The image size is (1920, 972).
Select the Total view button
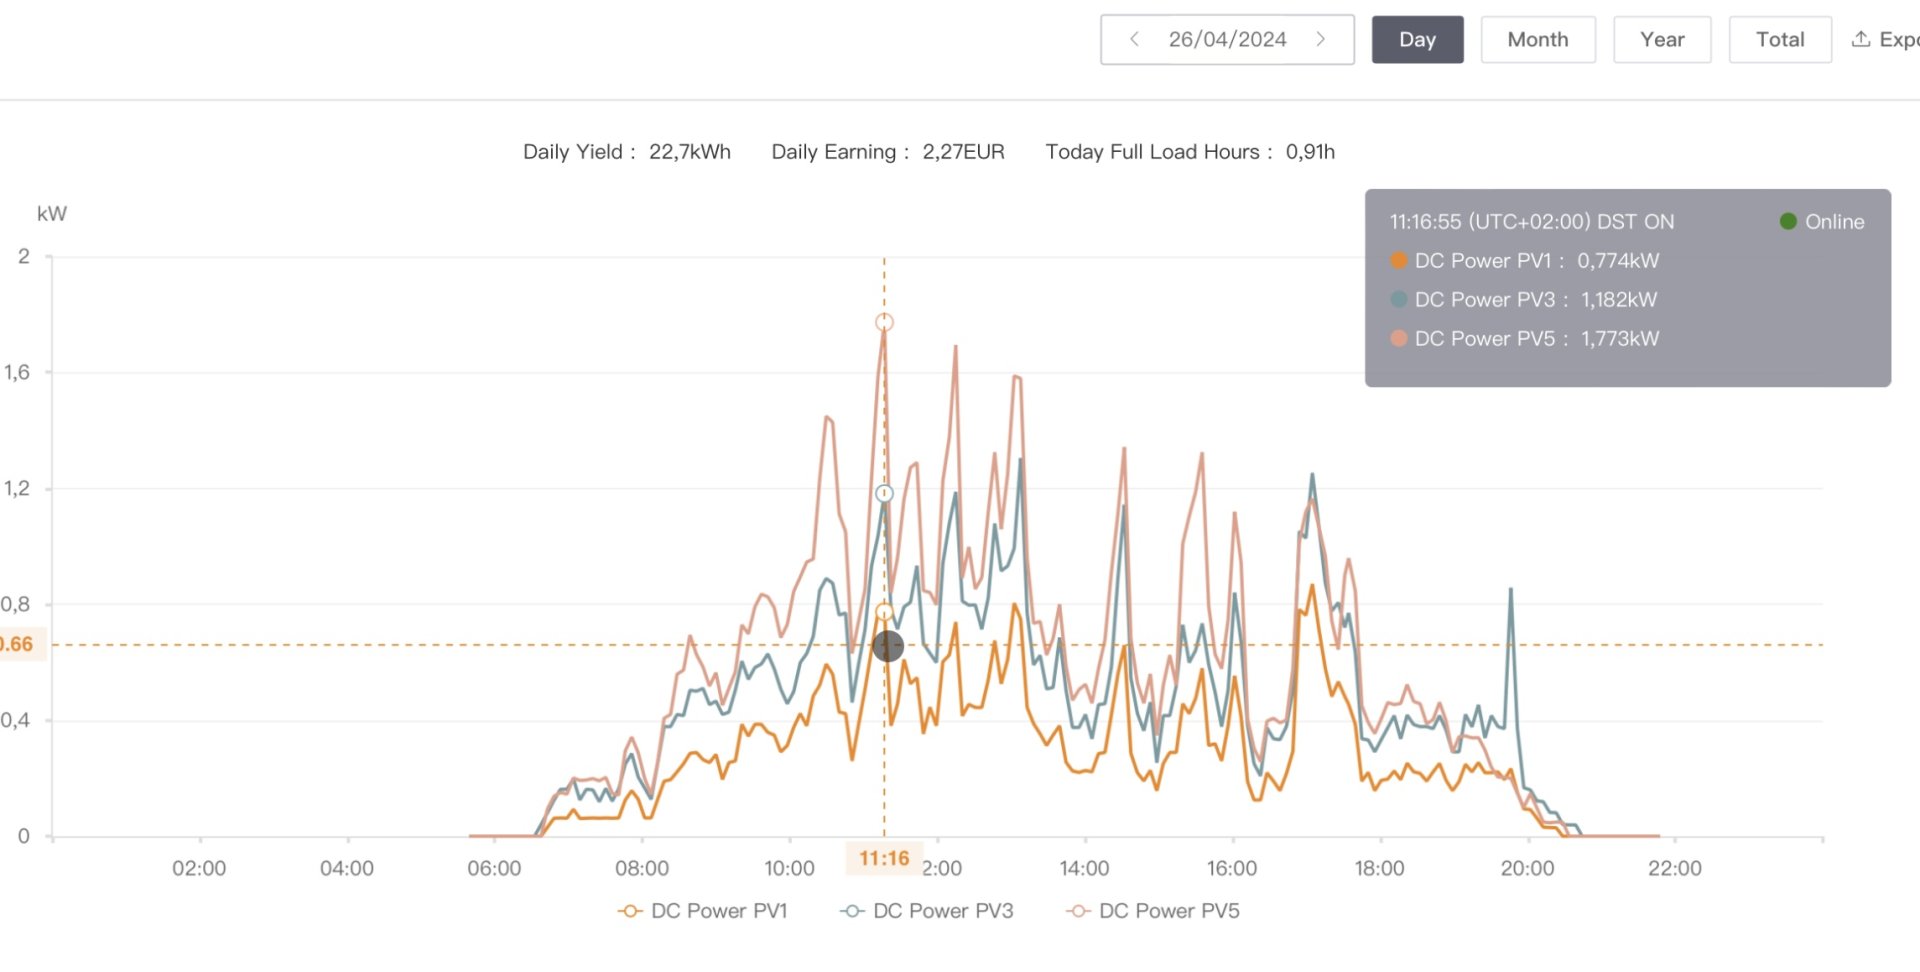[1780, 39]
